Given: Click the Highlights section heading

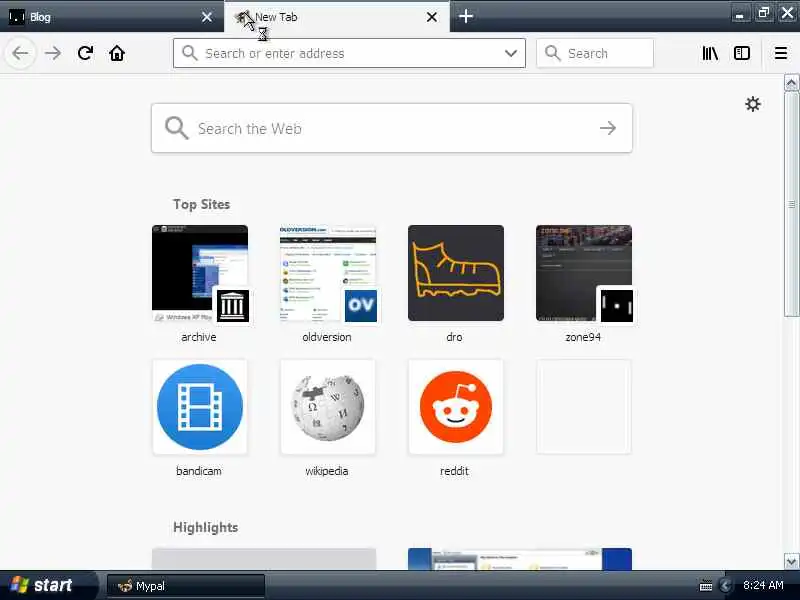Looking at the screenshot, I should point(206,527).
